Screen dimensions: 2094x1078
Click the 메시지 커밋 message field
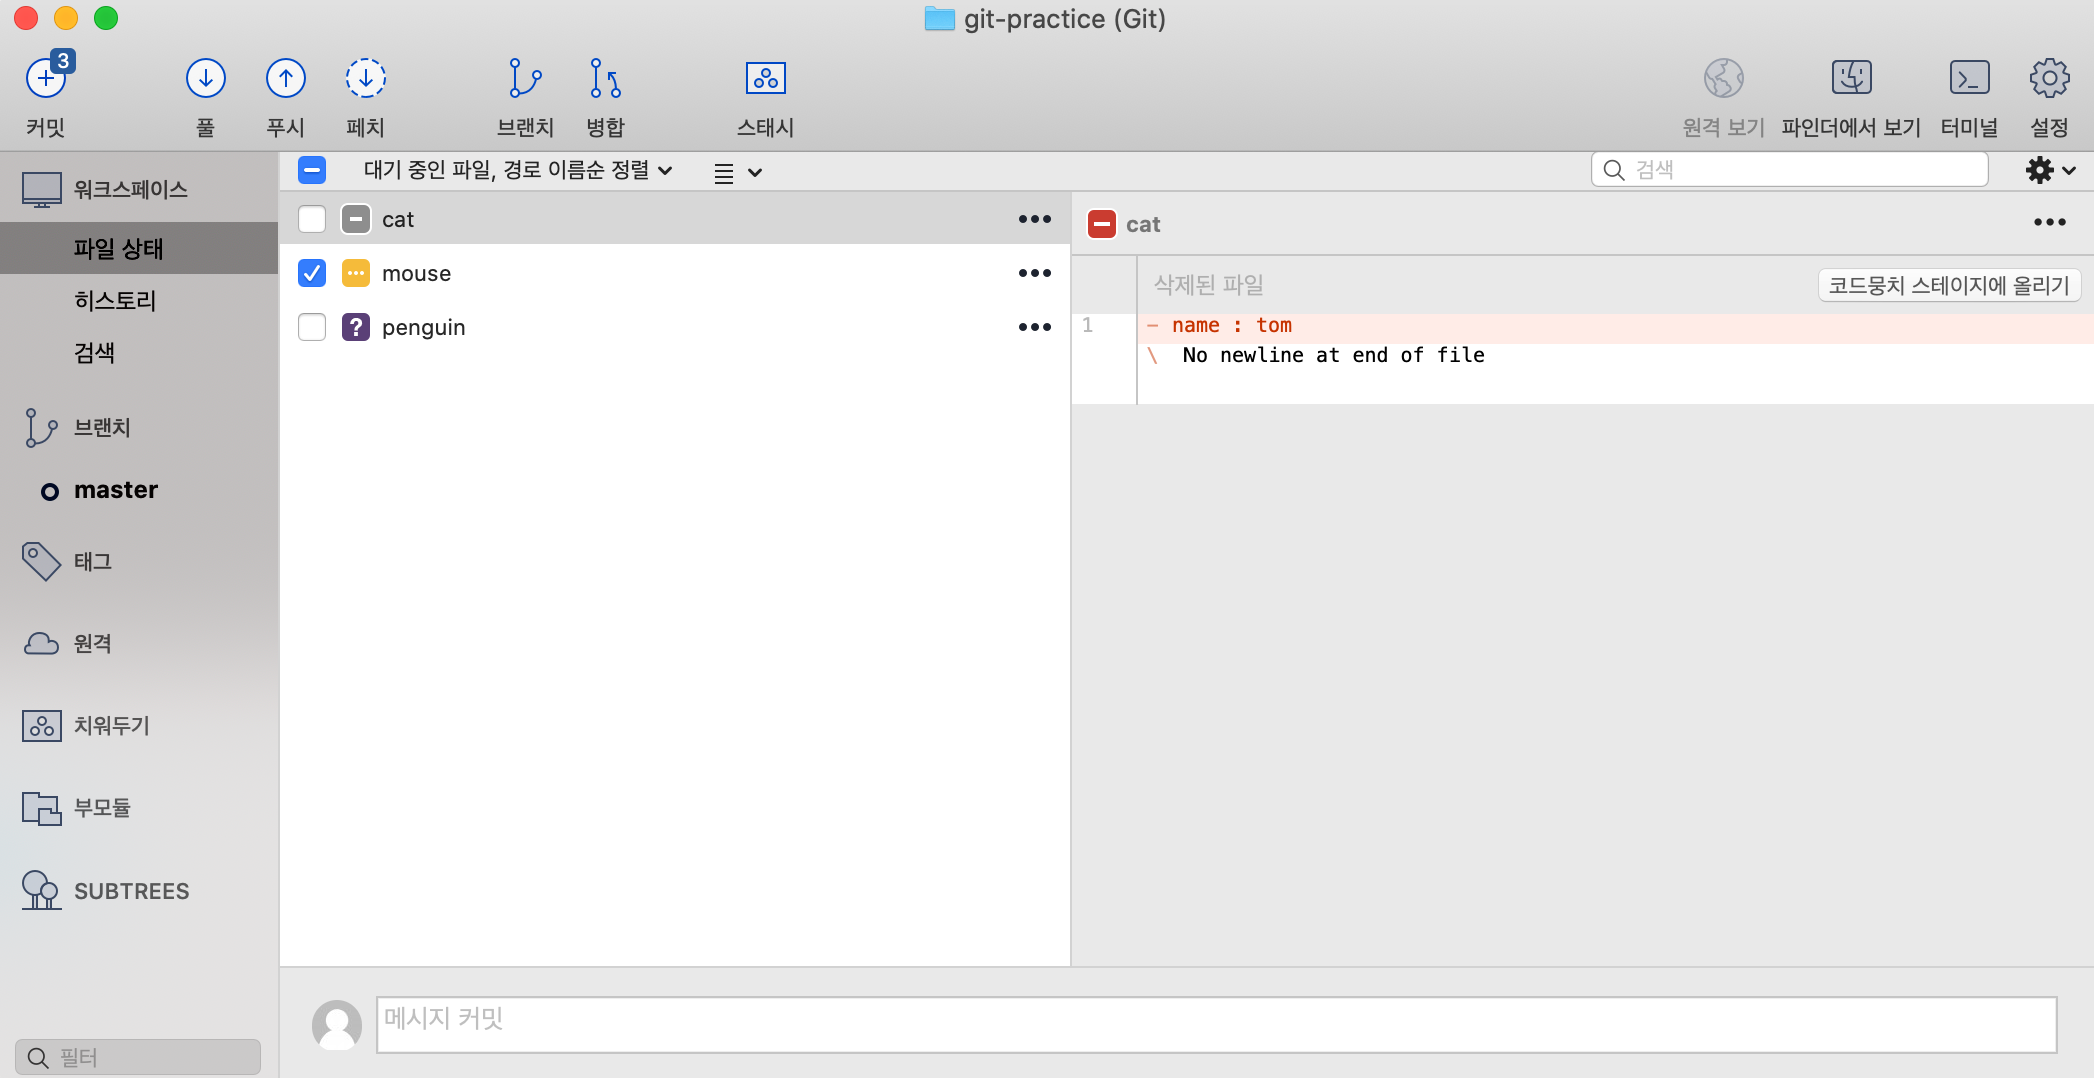point(1216,1024)
